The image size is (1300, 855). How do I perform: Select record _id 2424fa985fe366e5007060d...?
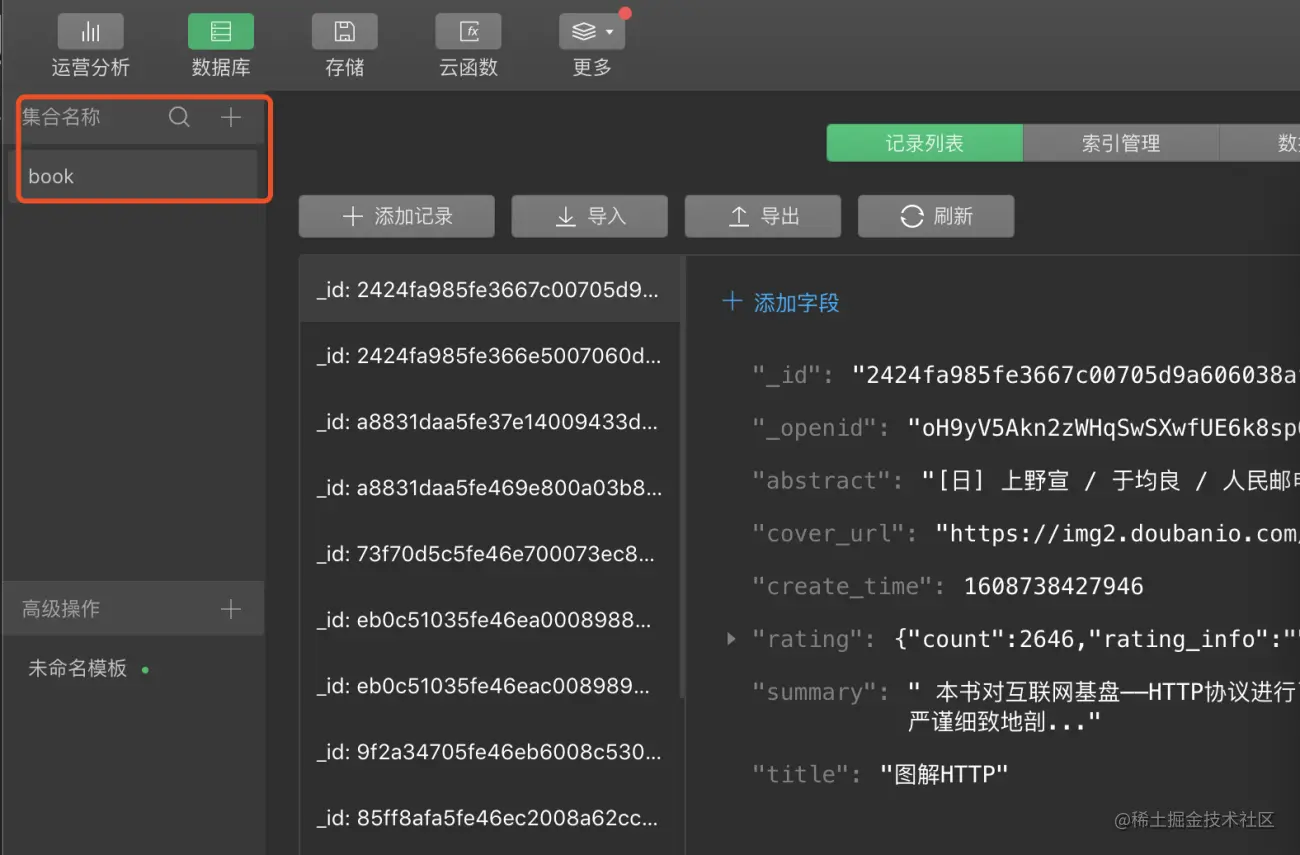click(490, 356)
